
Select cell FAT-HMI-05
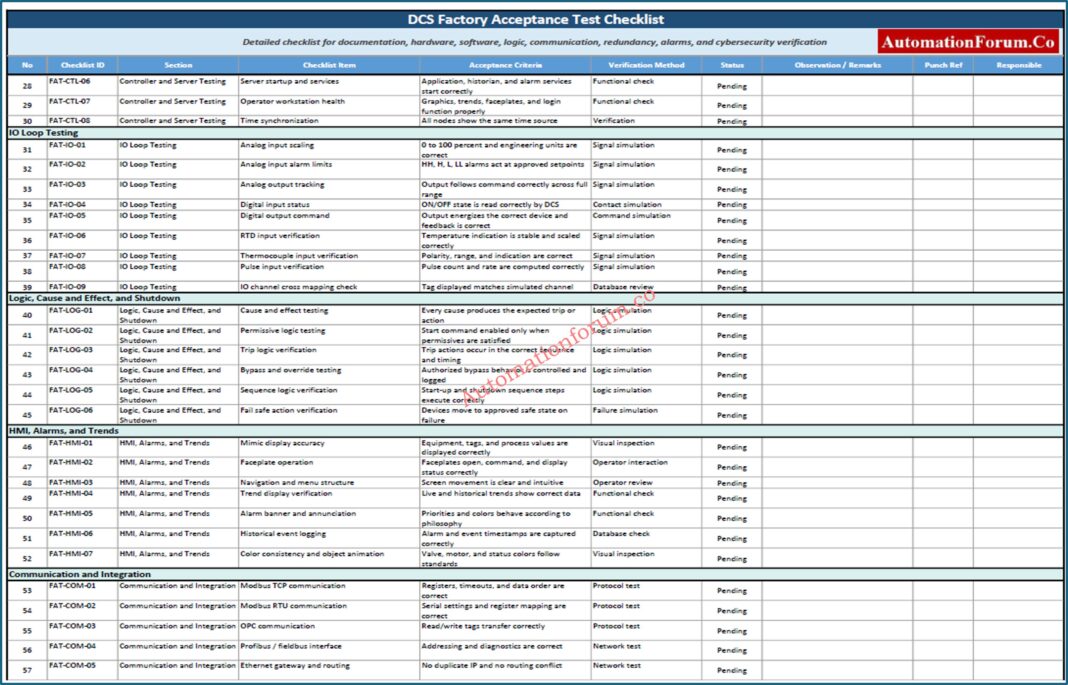tap(82, 518)
